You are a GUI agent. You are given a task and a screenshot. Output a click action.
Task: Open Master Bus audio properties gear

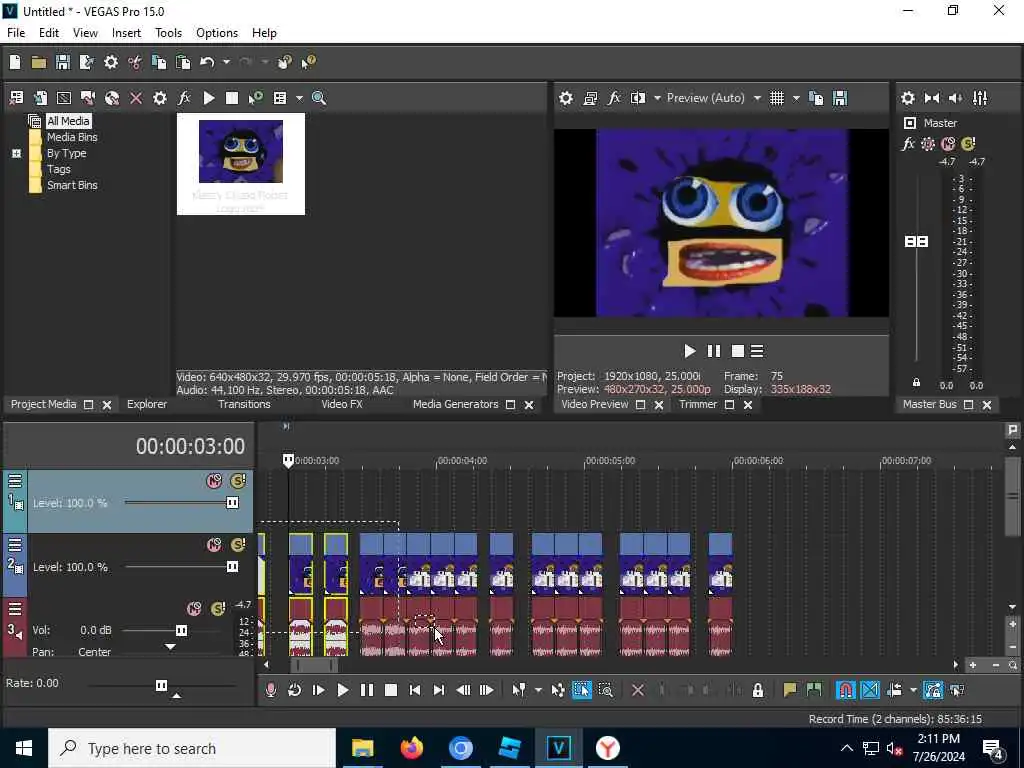click(908, 98)
